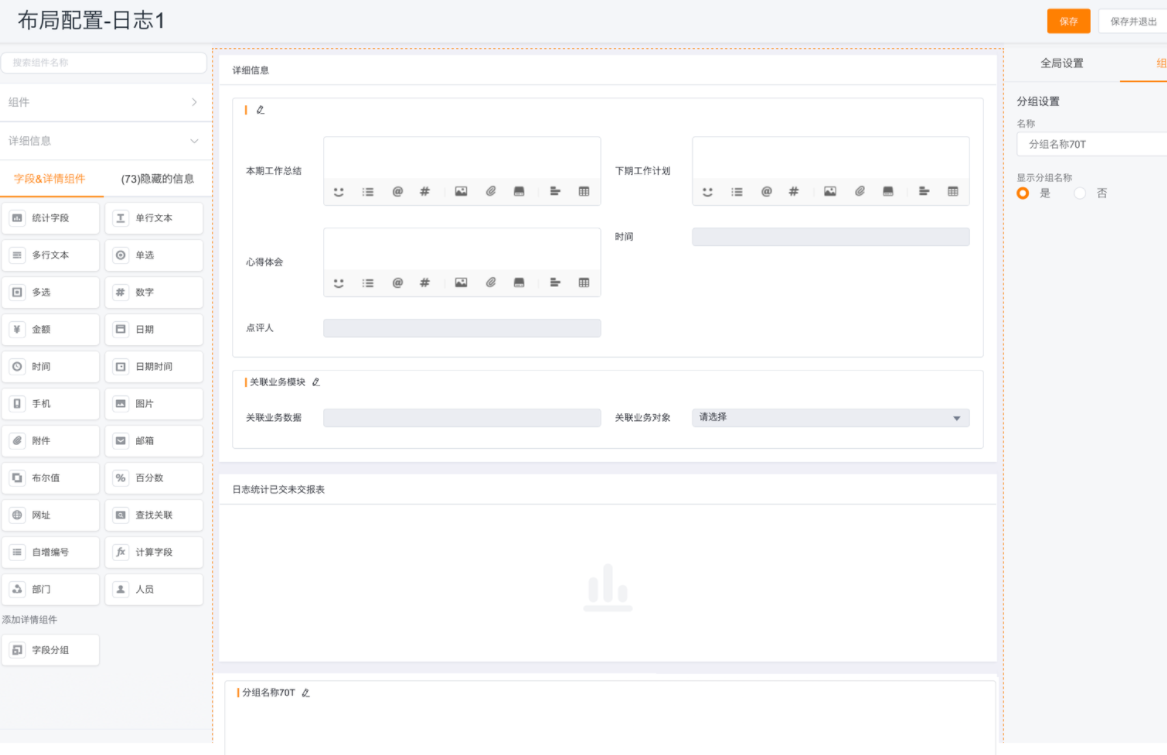The height and width of the screenshot is (755, 1167).
Task: Click attachment icon in 心得体会 editor
Action: (490, 283)
